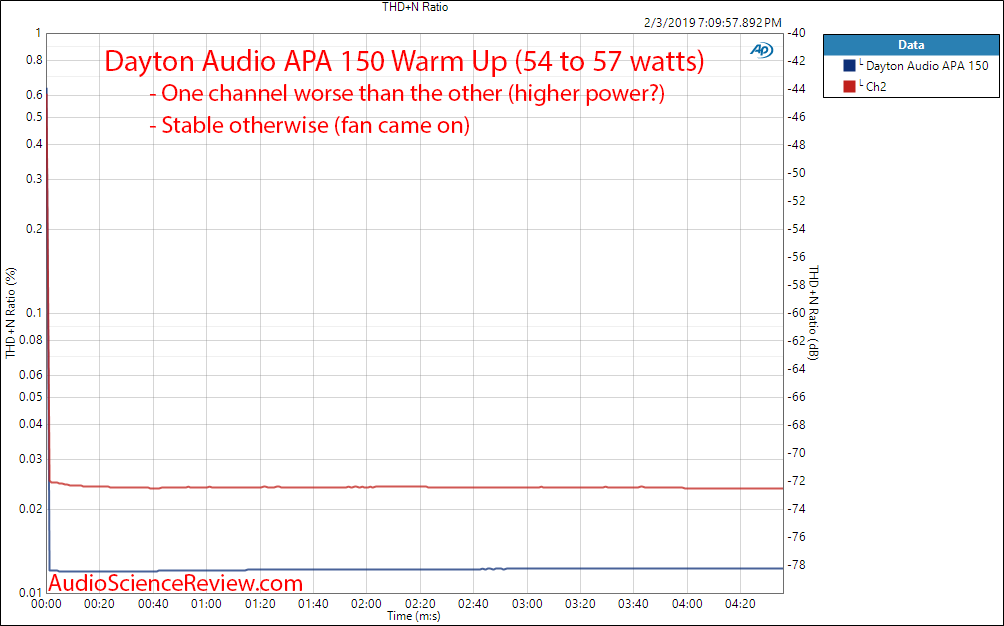Select the 0.2 percent axis tick
Viewport: 1004px width, 626px height.
[x=34, y=229]
